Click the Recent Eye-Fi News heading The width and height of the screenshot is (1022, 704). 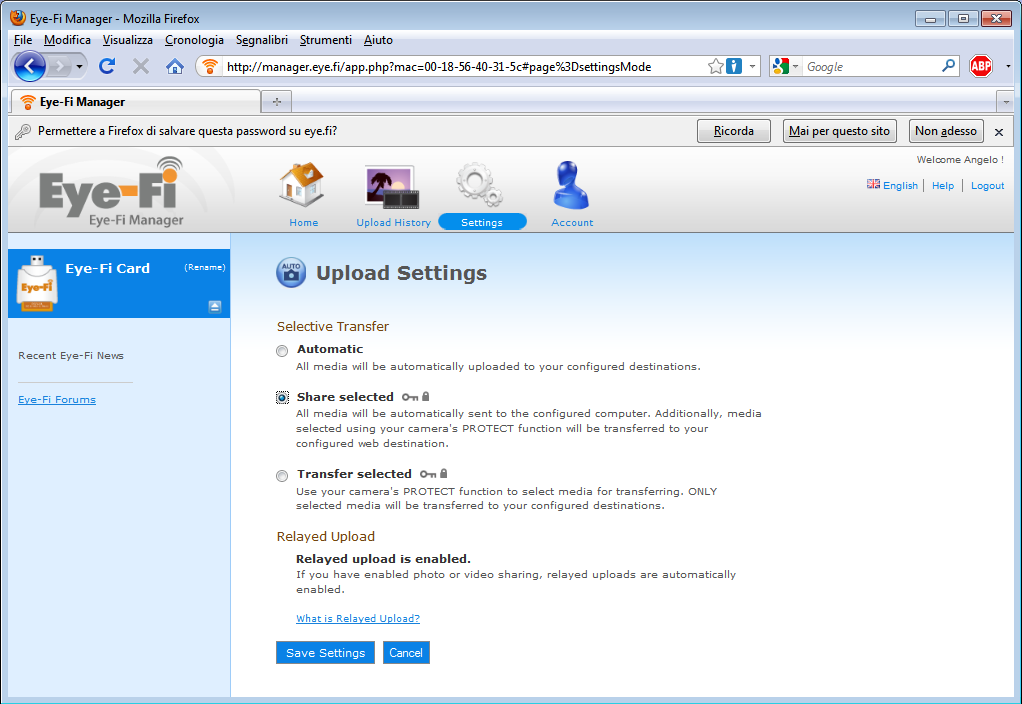click(x=71, y=355)
